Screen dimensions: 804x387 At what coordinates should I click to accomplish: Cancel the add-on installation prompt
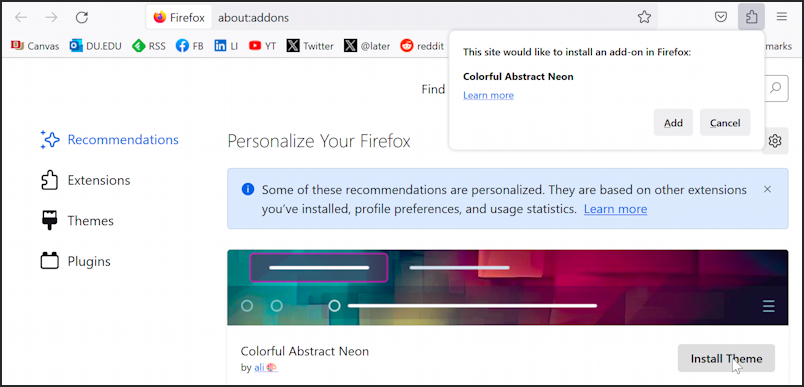[x=725, y=123]
